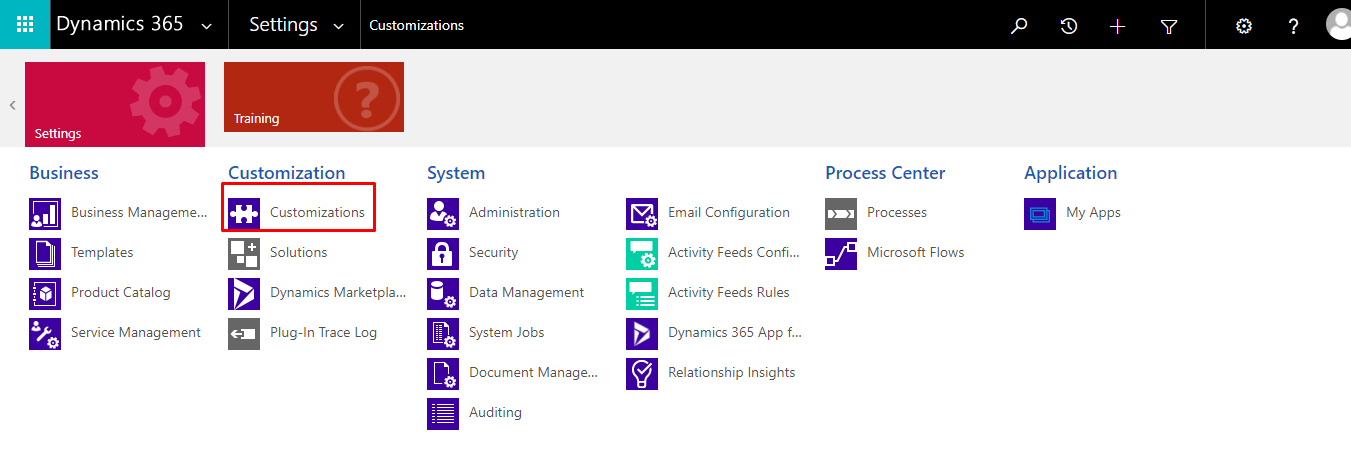Image resolution: width=1351 pixels, height=453 pixels.
Task: Open the help question mark icon
Action: (x=1294, y=26)
